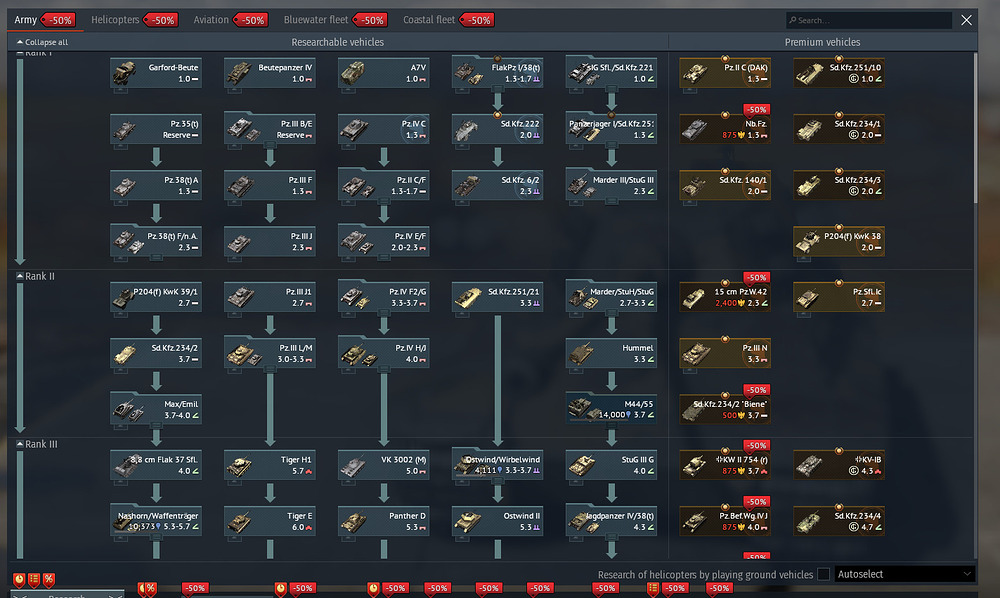The width and height of the screenshot is (1000, 598).
Task: Select the Beutepanzer IV vehicle icon
Action: click(238, 73)
